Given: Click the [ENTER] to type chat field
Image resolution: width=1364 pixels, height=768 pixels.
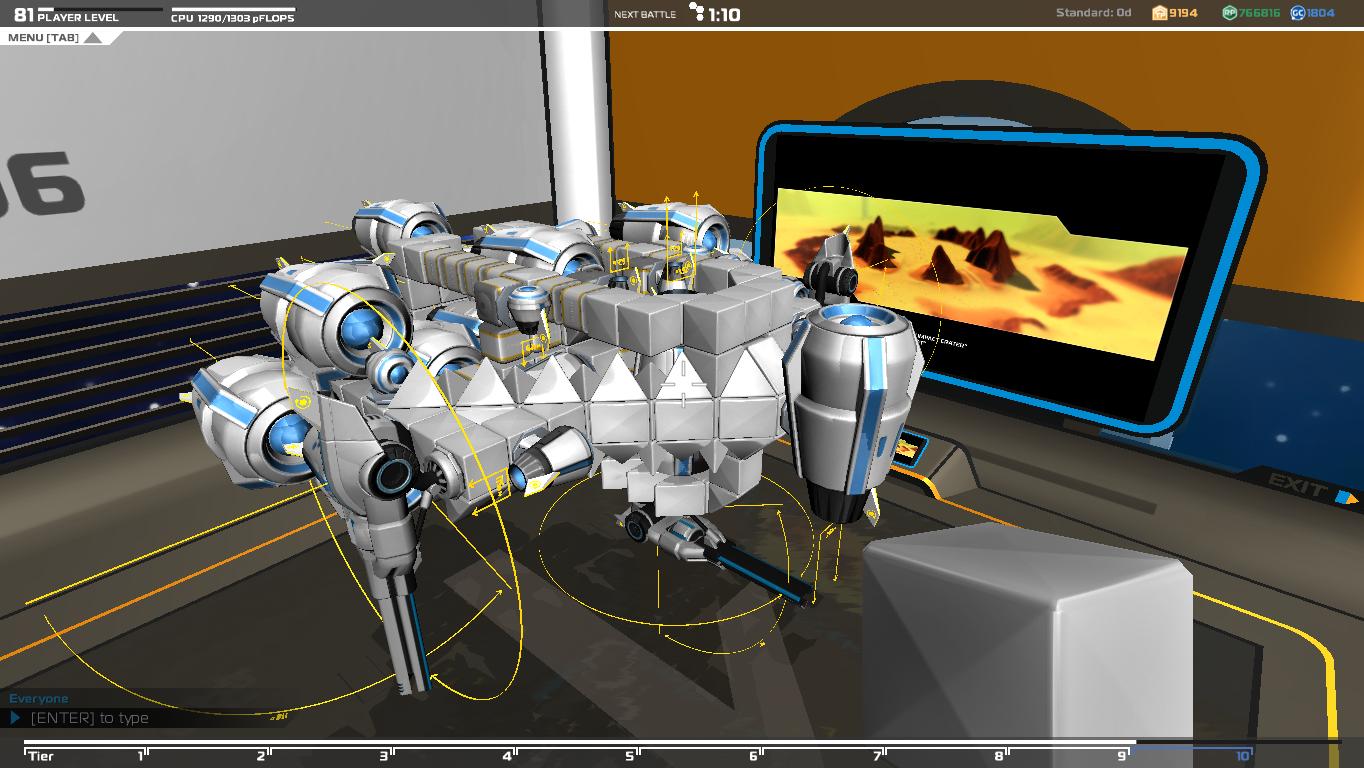Looking at the screenshot, I should 90,718.
